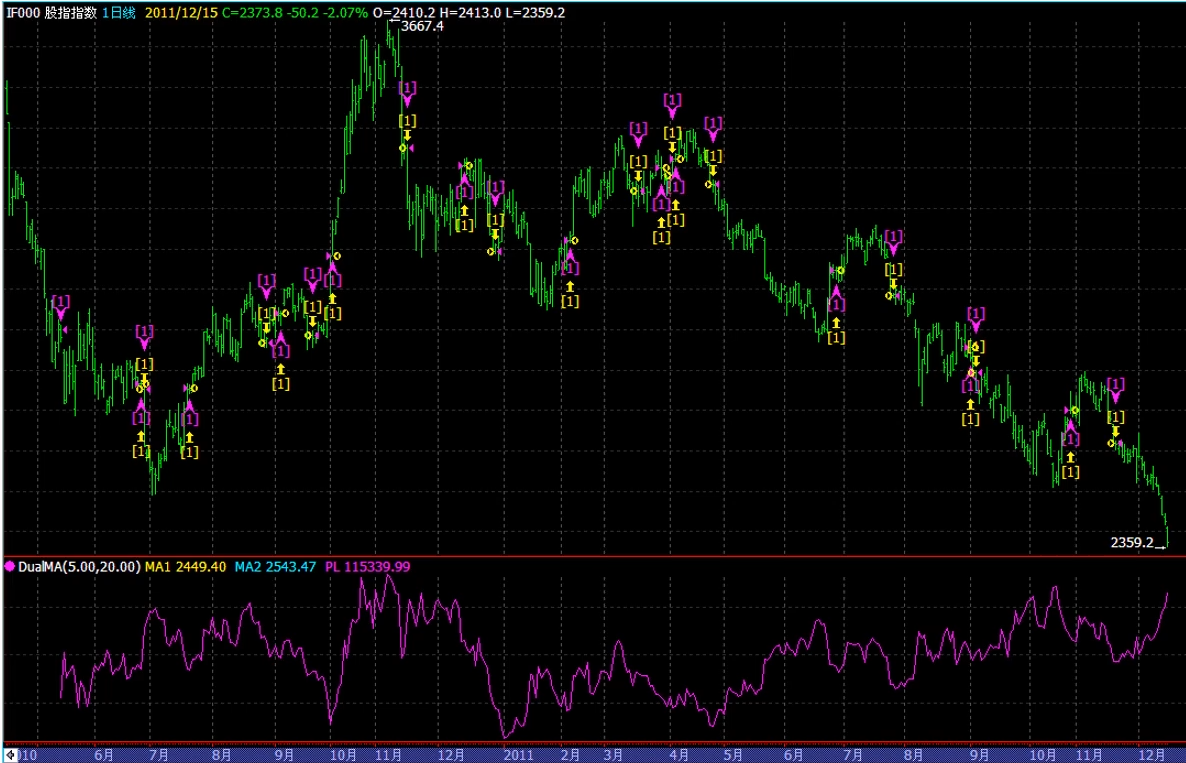This screenshot has height=763, width=1186.
Task: Click the scroll-left arrow on the timeline
Action: click(11, 754)
